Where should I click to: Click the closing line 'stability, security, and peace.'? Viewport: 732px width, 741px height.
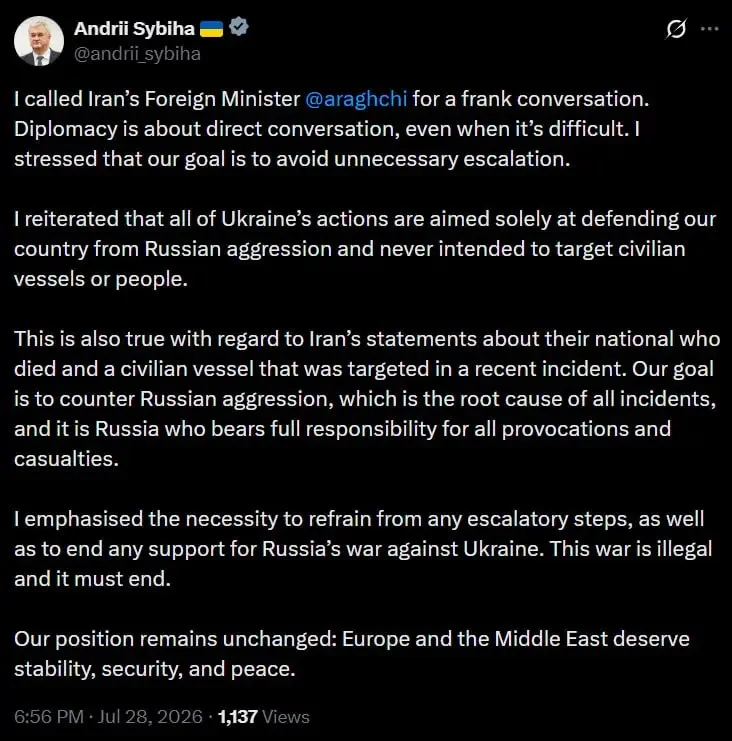(x=155, y=669)
